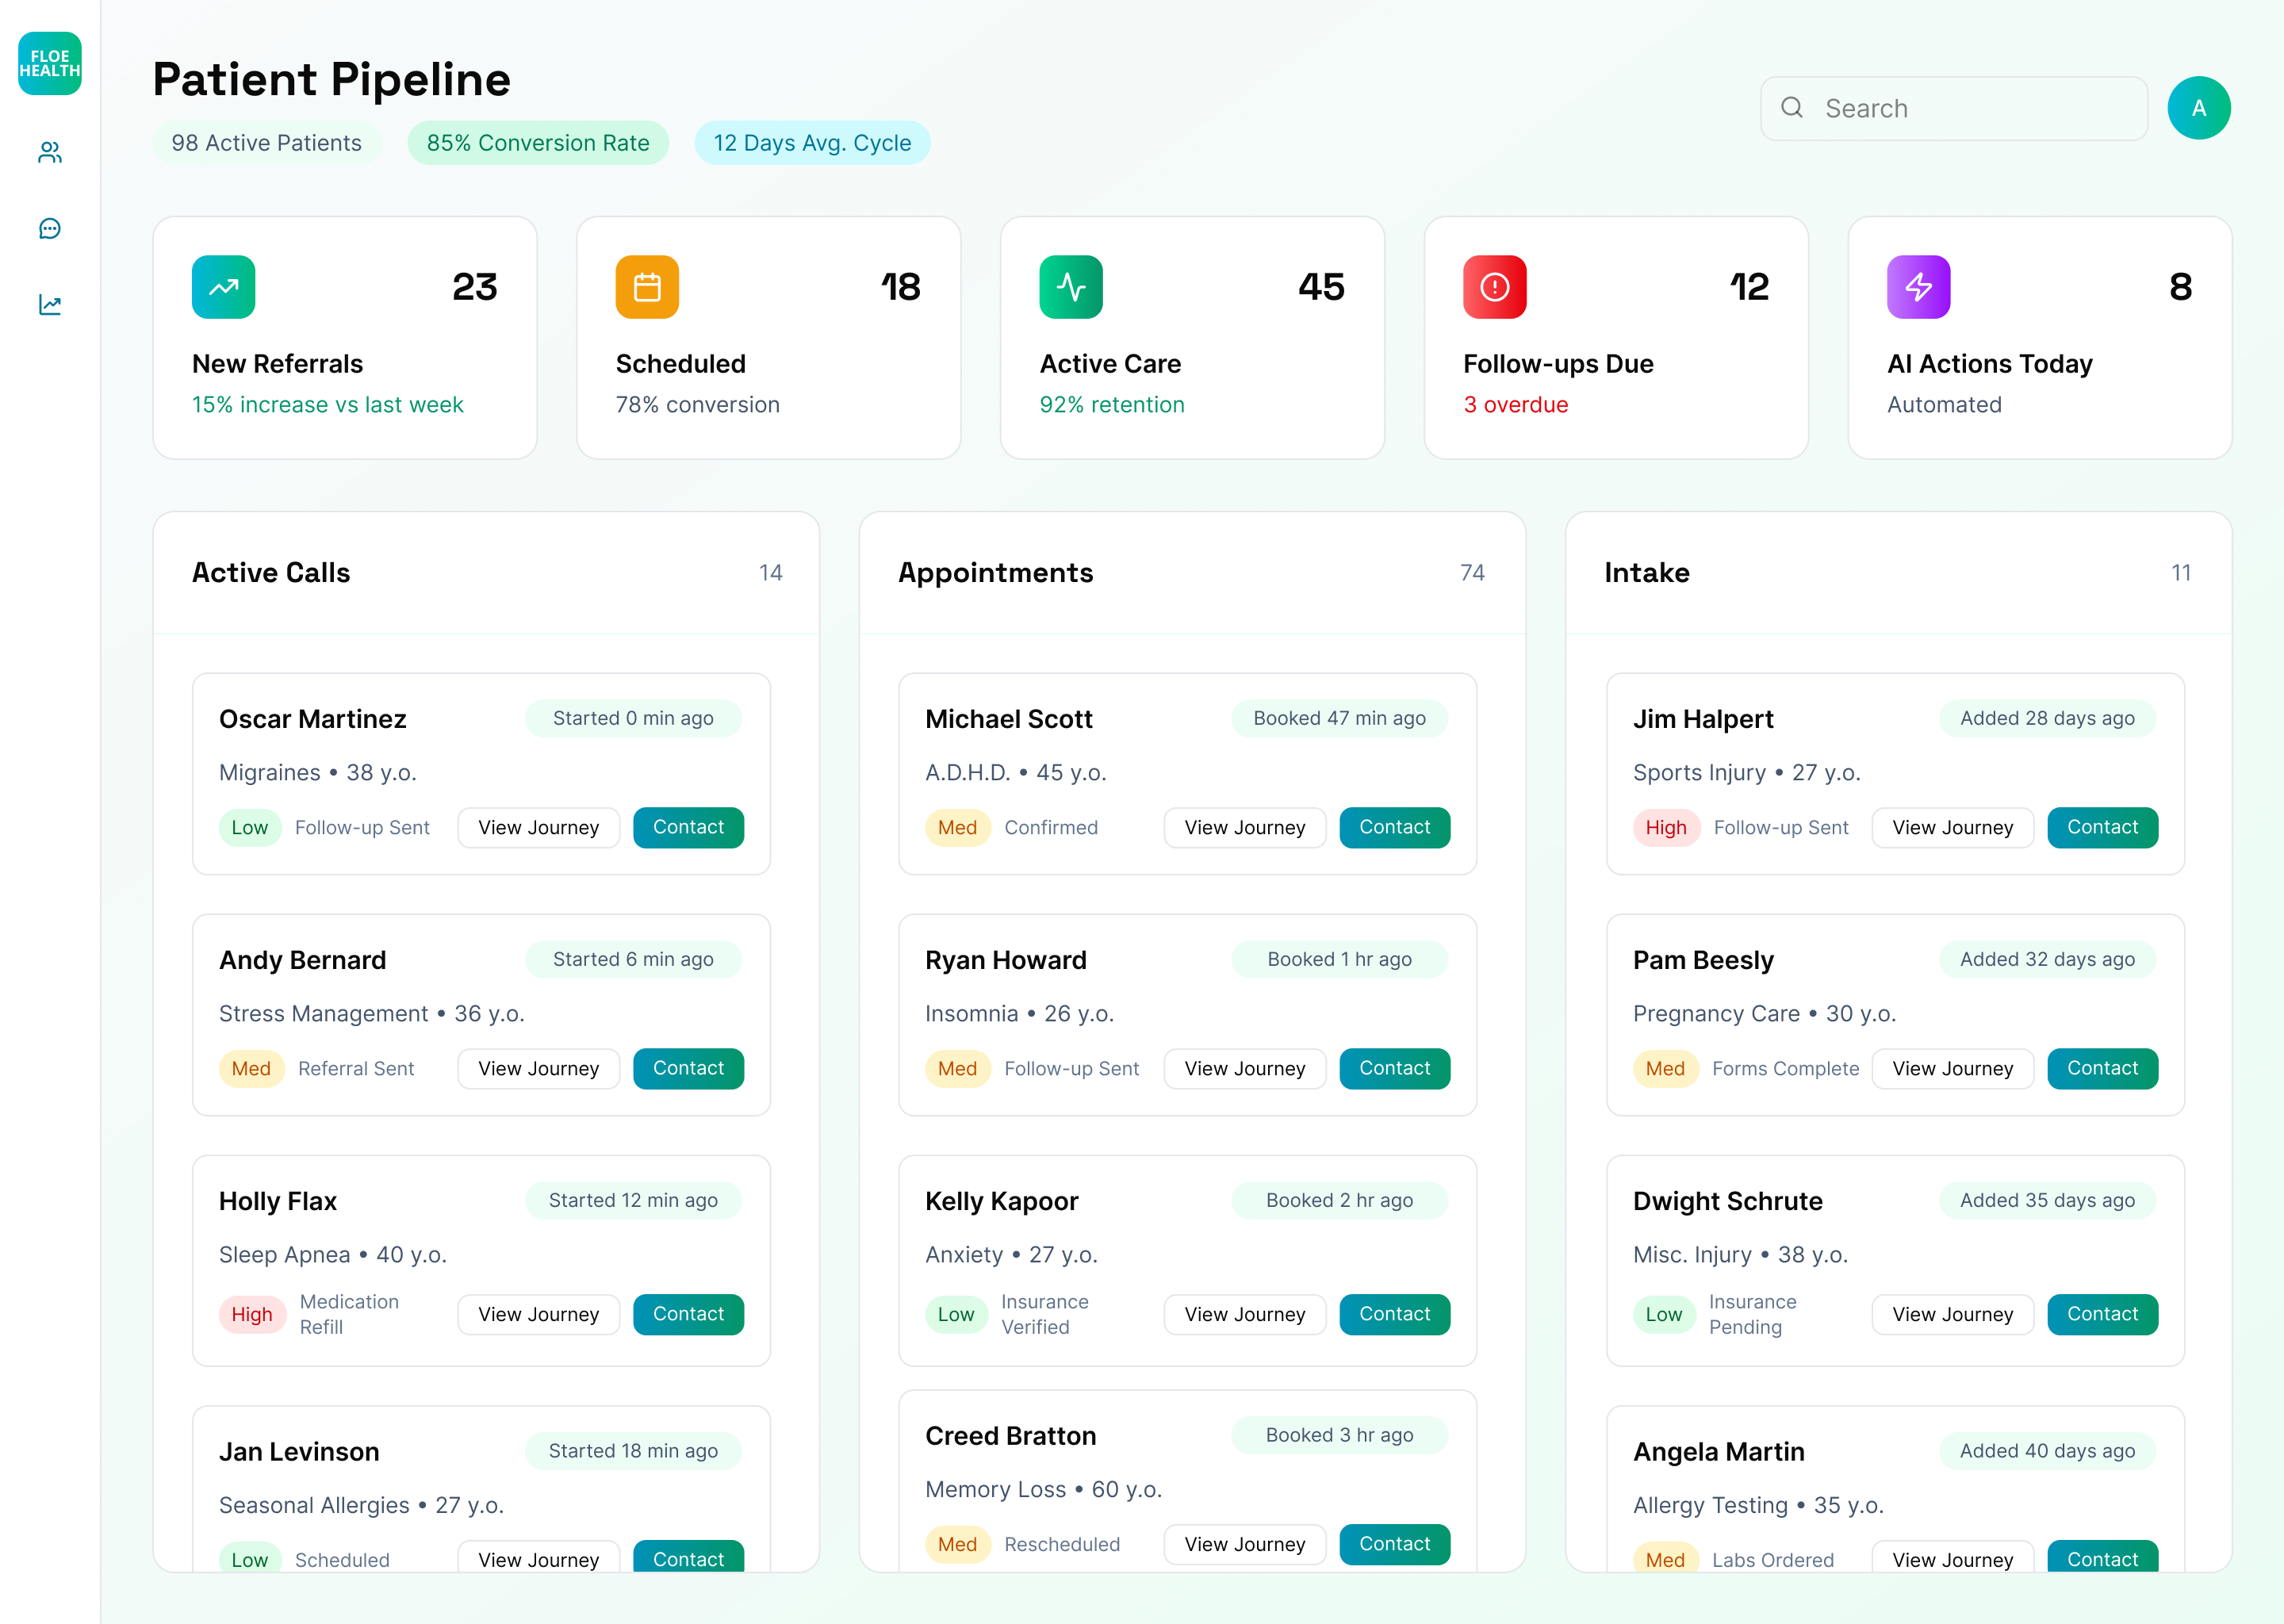Open the analytics chart sidebar icon

click(x=49, y=305)
